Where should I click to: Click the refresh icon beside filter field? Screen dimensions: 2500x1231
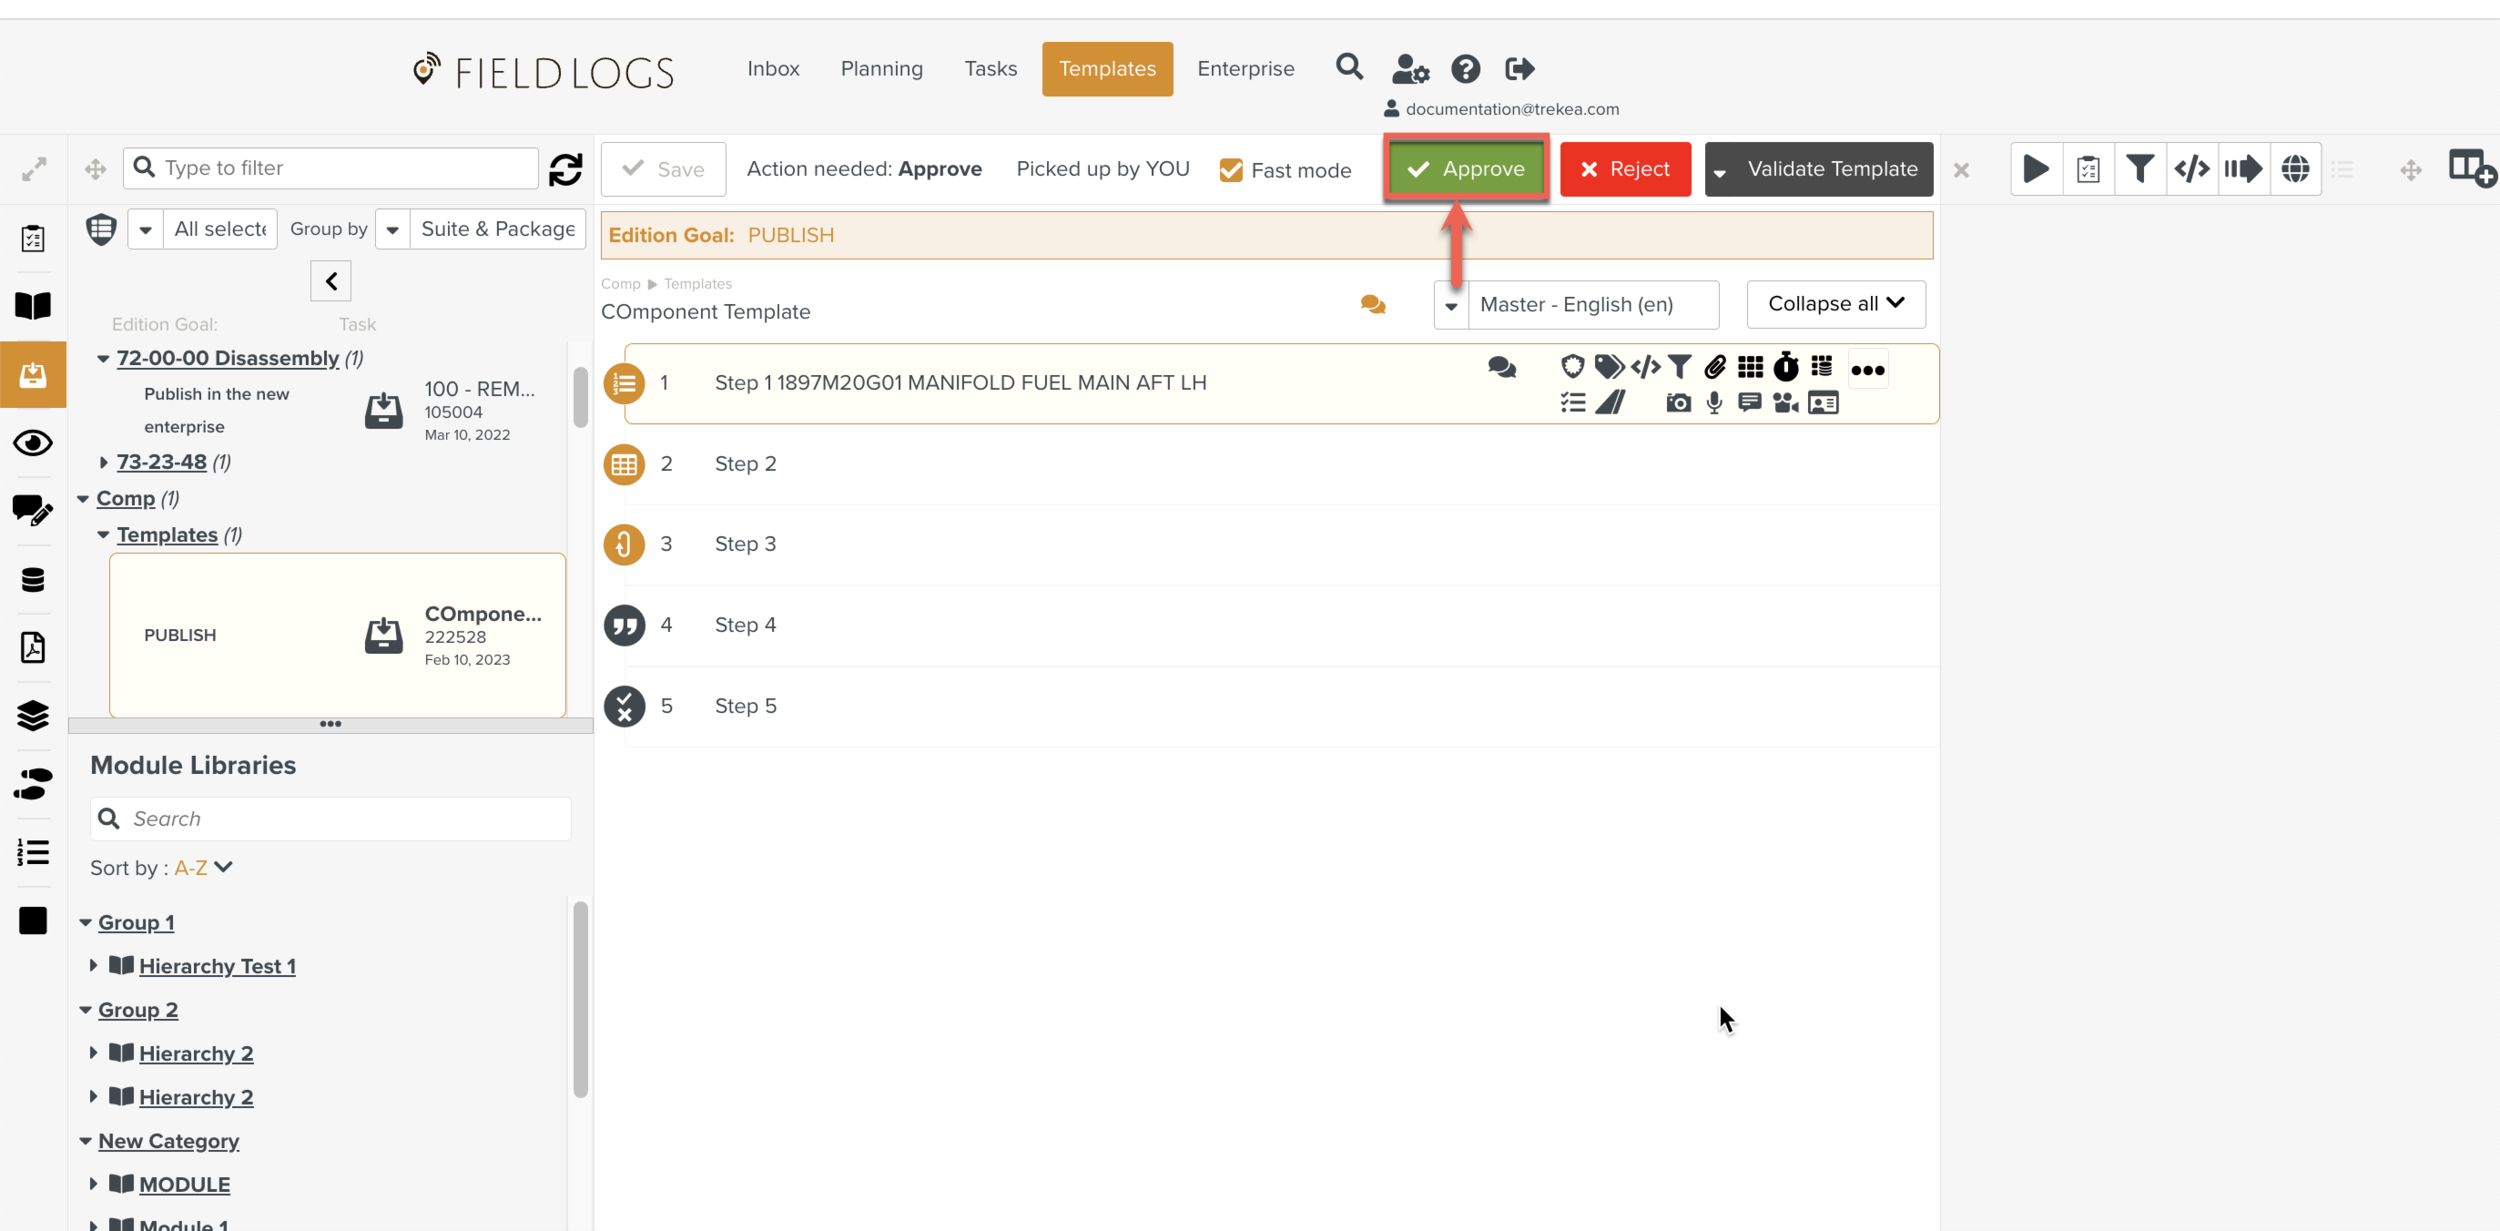coord(565,169)
